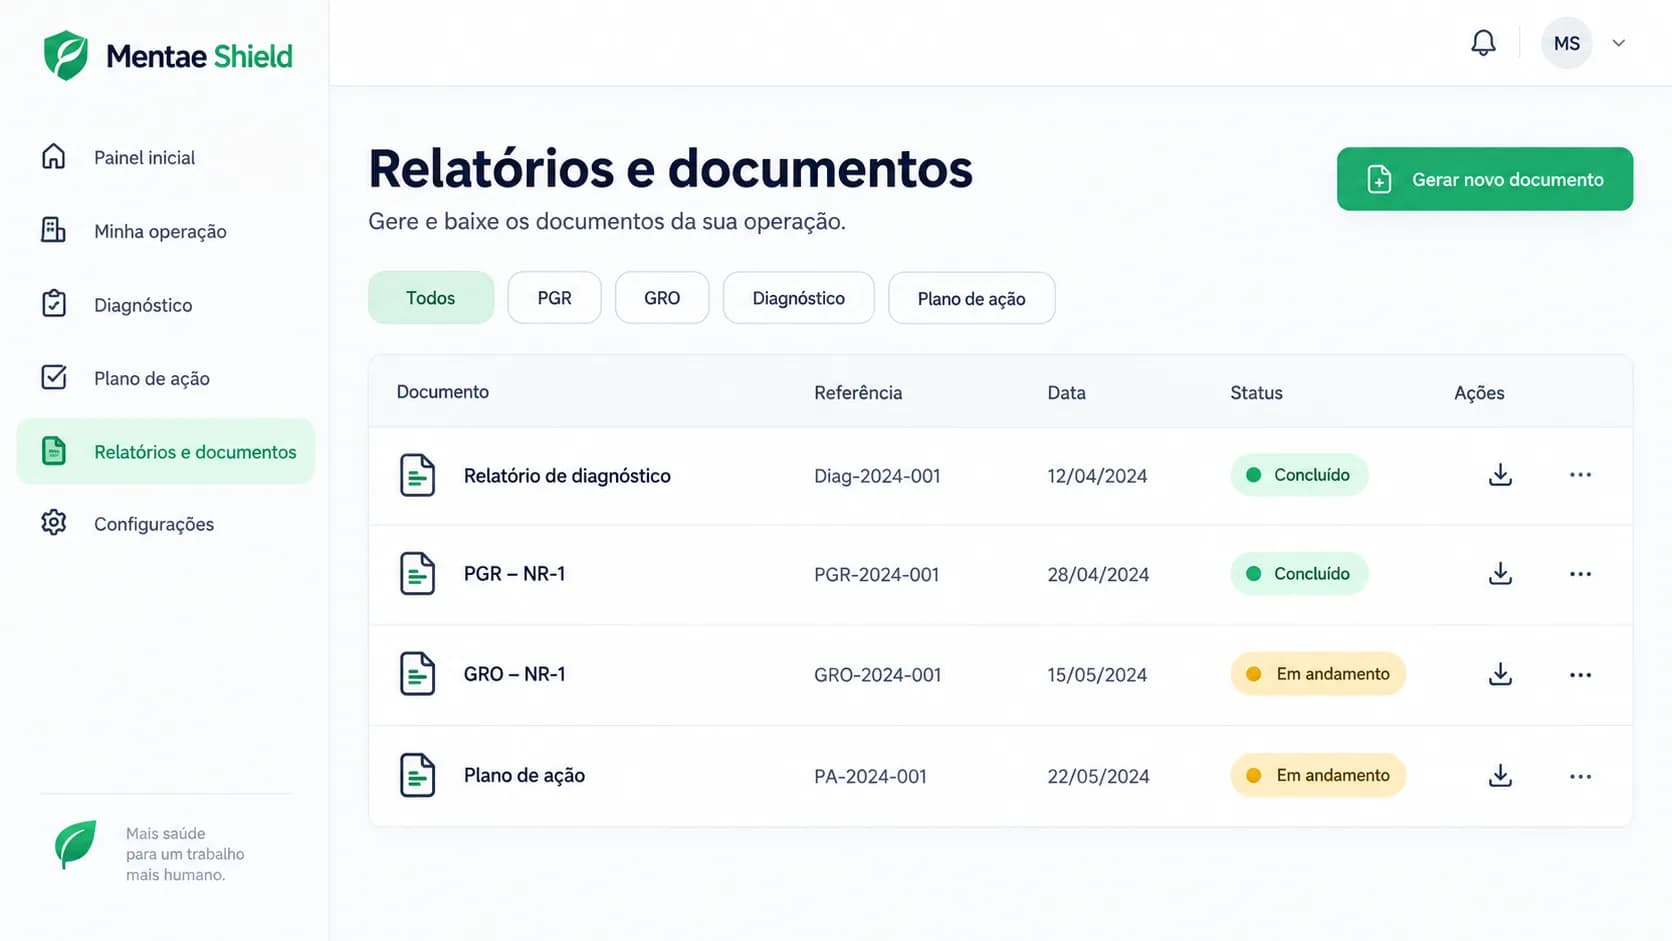The width and height of the screenshot is (1672, 941).
Task: Click document icon of GRO – NR-1 row
Action: pos(417,674)
